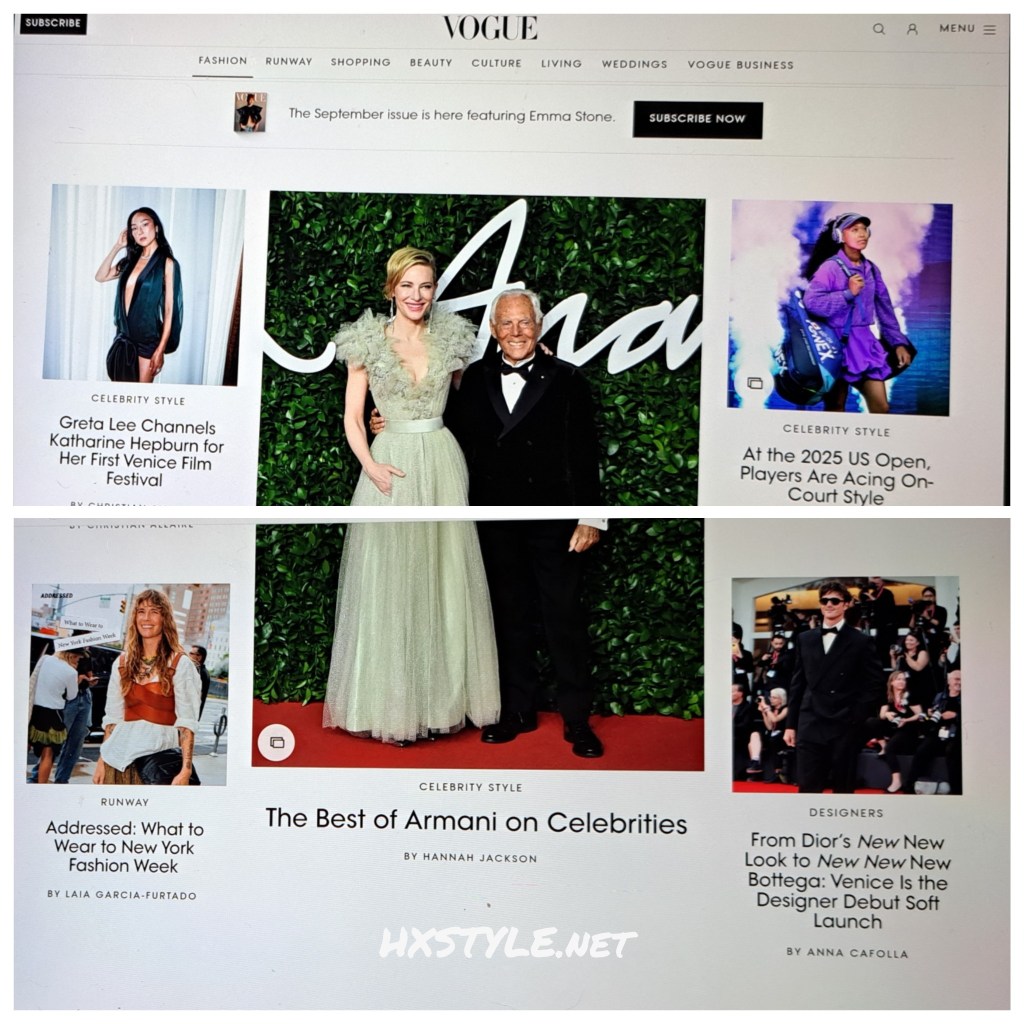Click the September issue cover thumbnail
This screenshot has height=1024, width=1024.
click(x=250, y=113)
